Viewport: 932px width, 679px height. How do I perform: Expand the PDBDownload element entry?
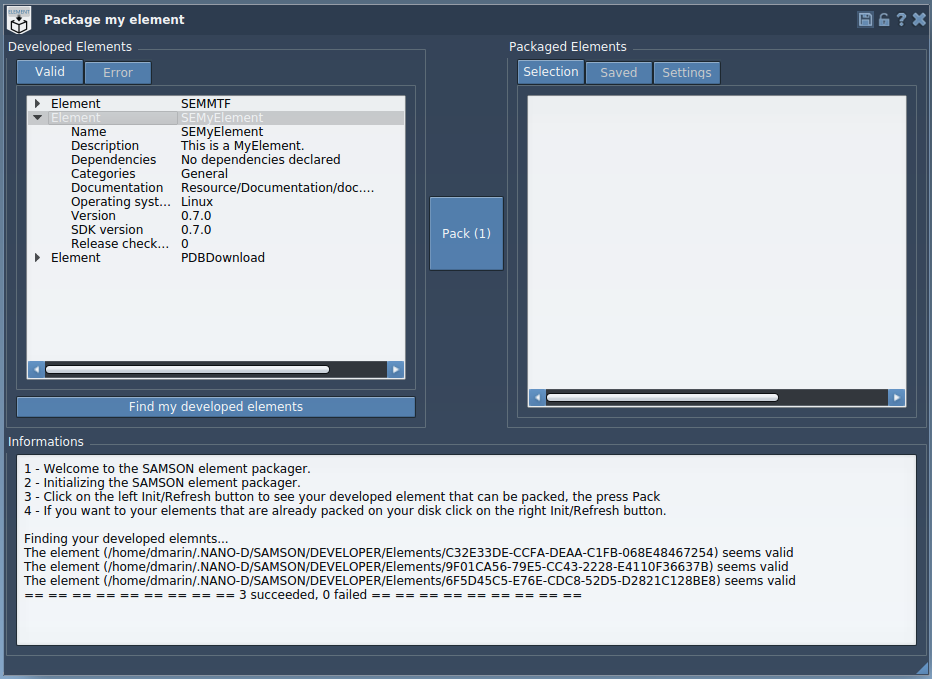click(37, 257)
